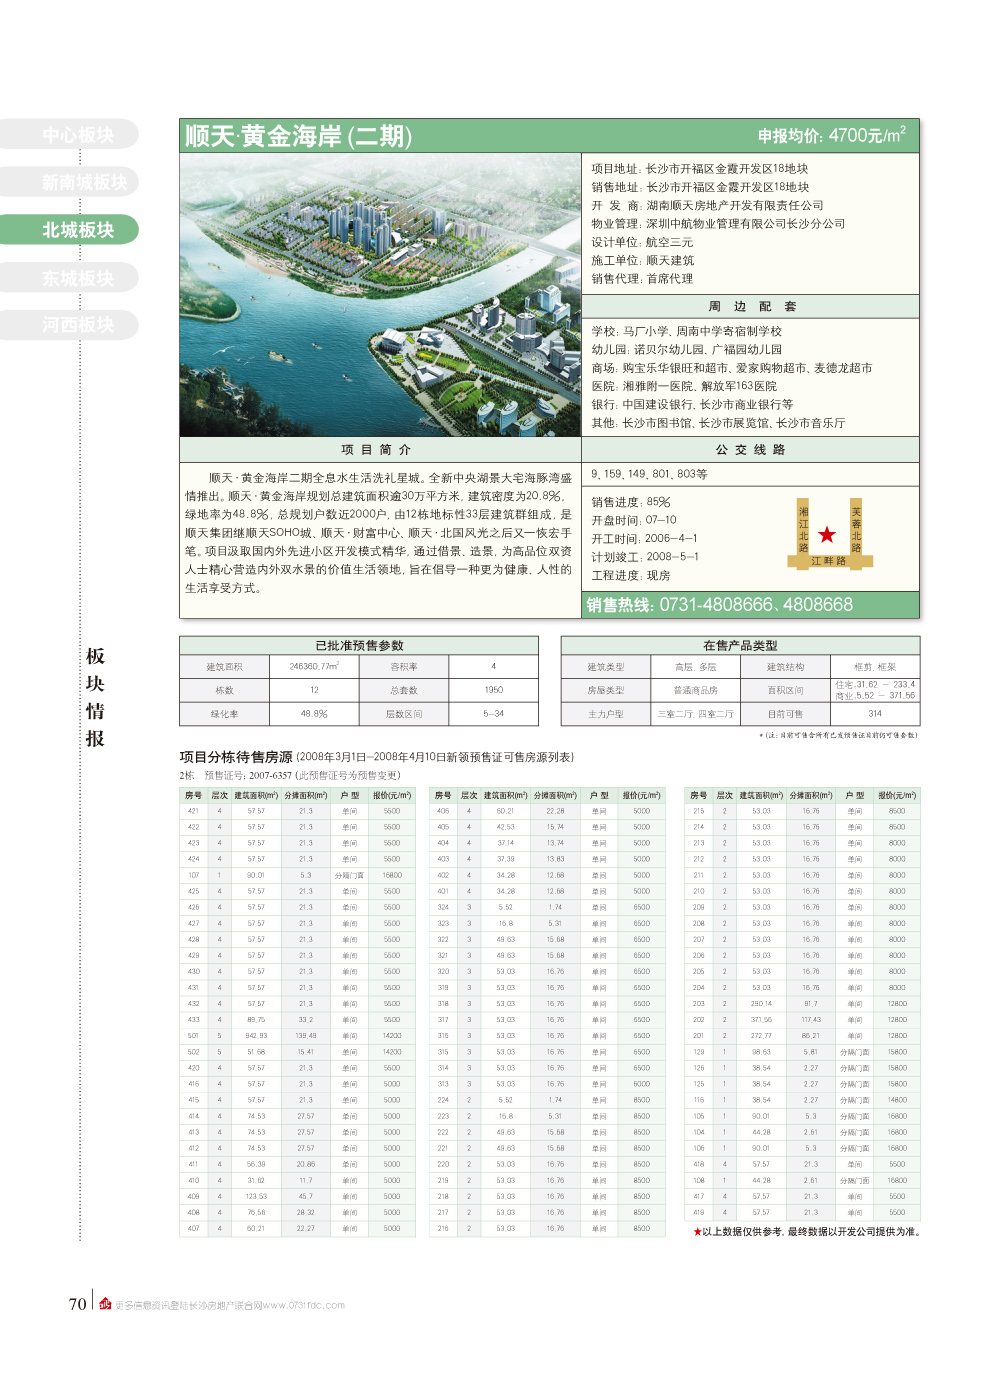Image resolution: width=1006 pixels, height=1375 pixels.
Task: Click the 栋数 value 12
Action: coord(314,690)
